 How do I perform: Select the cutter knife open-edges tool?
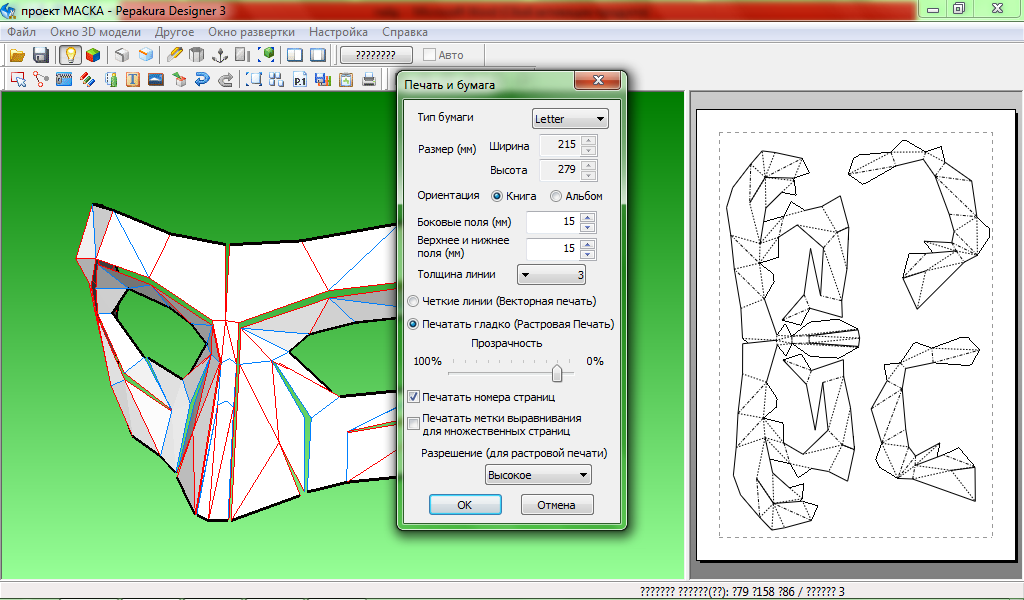(x=174, y=55)
